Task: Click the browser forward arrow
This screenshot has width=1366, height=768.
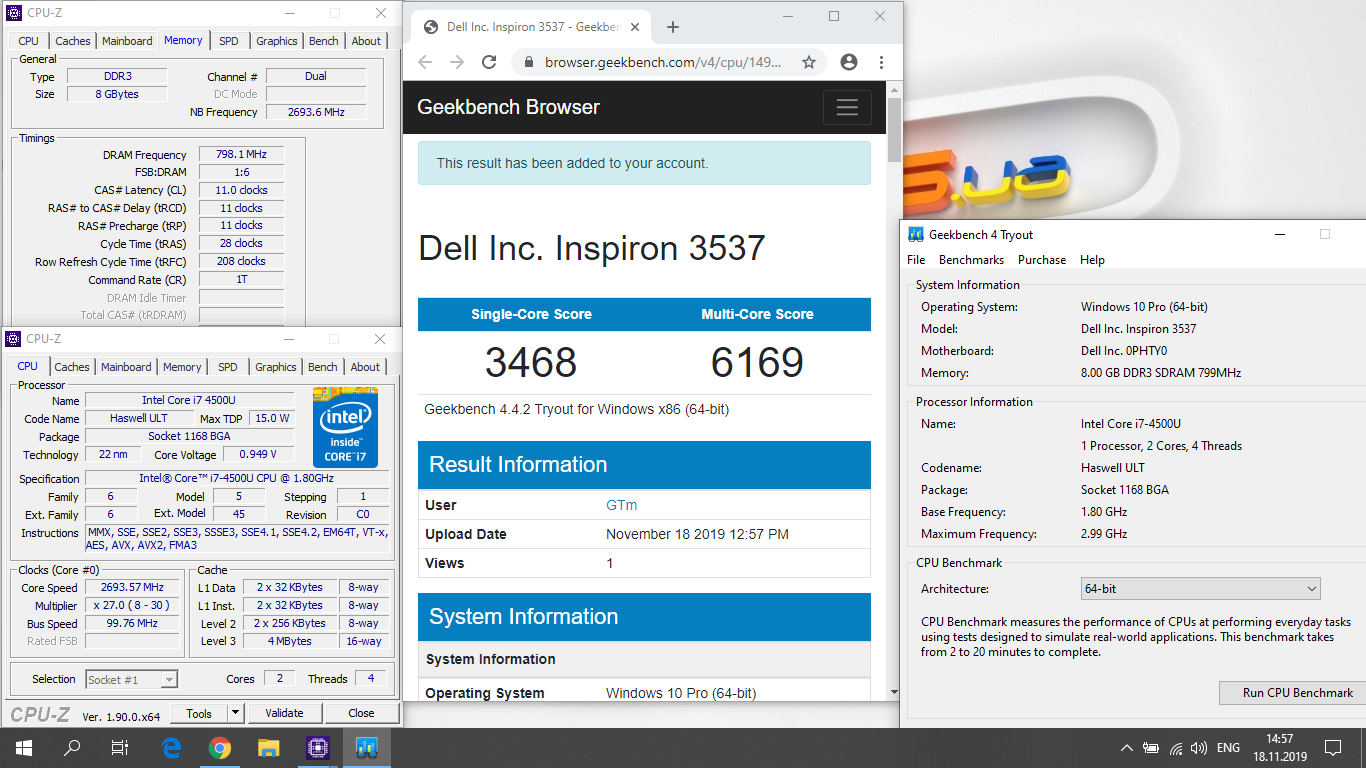Action: pos(457,62)
